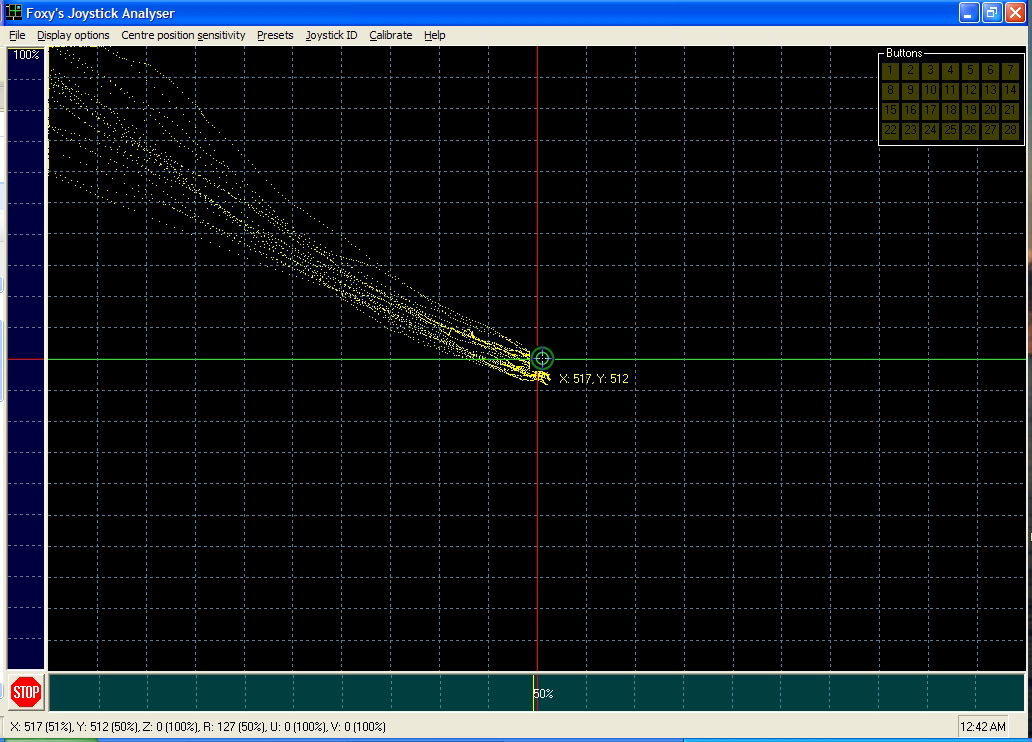Click the 12:42 AM clock in status bar
This screenshot has height=742, width=1032.
pyautogui.click(x=983, y=727)
